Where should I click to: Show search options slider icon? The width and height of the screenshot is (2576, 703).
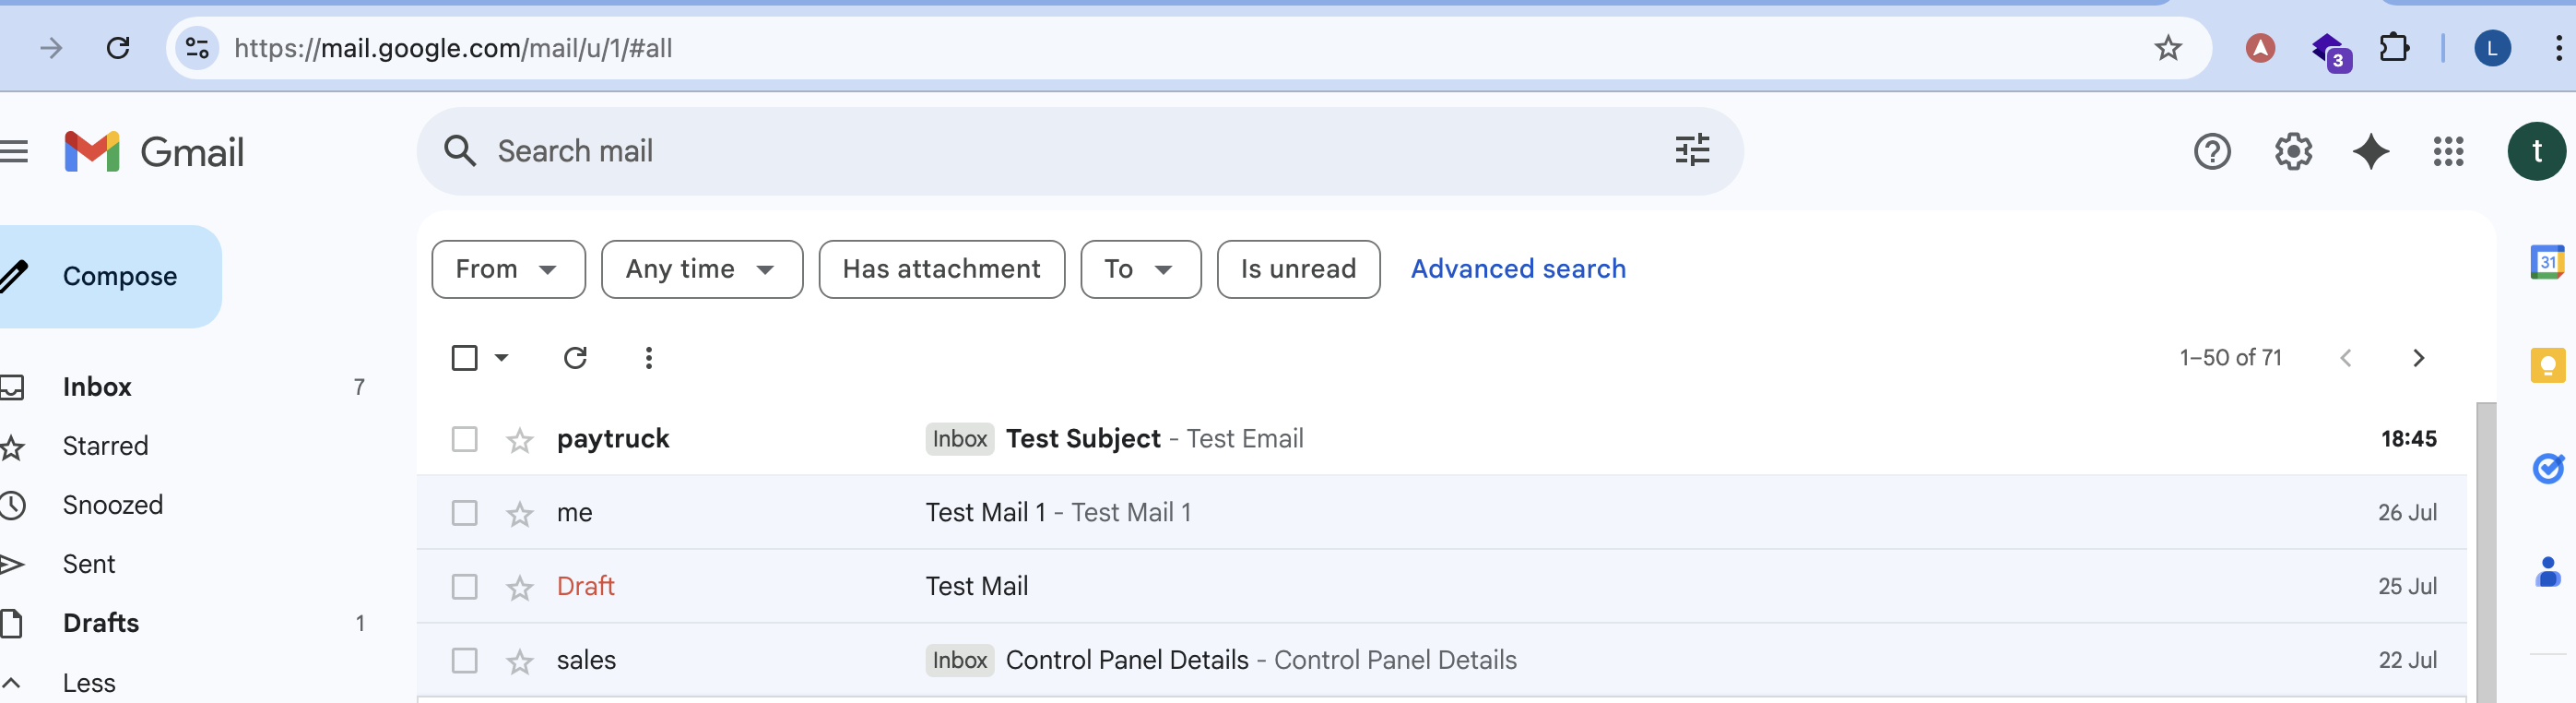click(1692, 151)
